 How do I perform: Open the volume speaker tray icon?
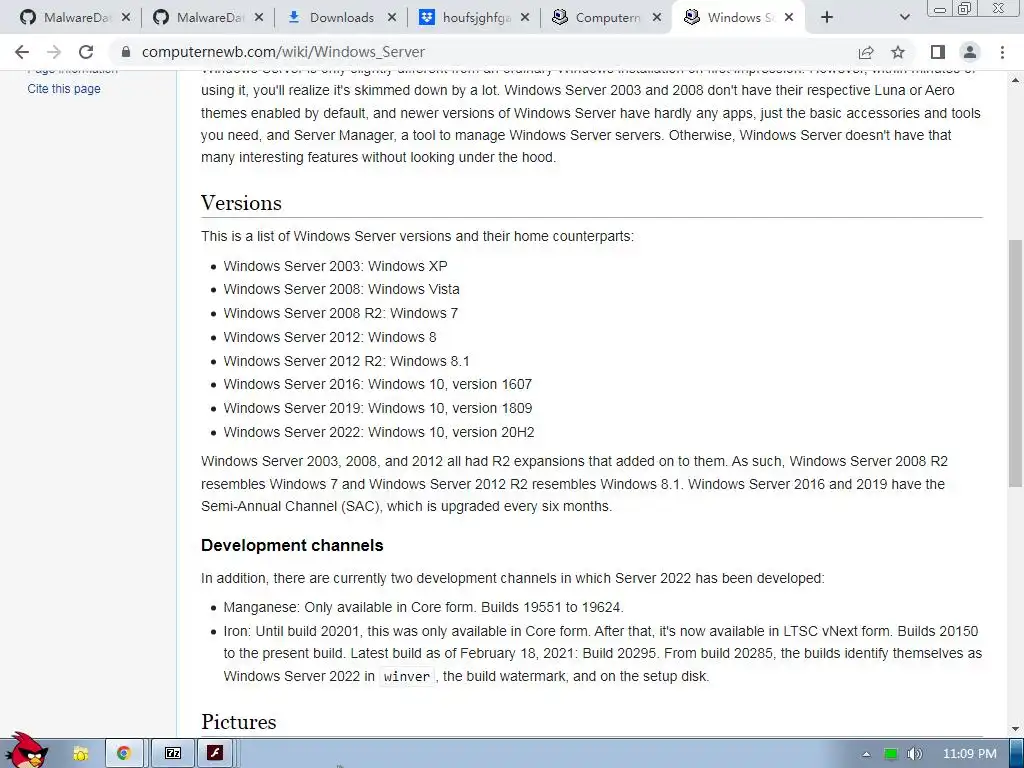pyautogui.click(x=914, y=754)
